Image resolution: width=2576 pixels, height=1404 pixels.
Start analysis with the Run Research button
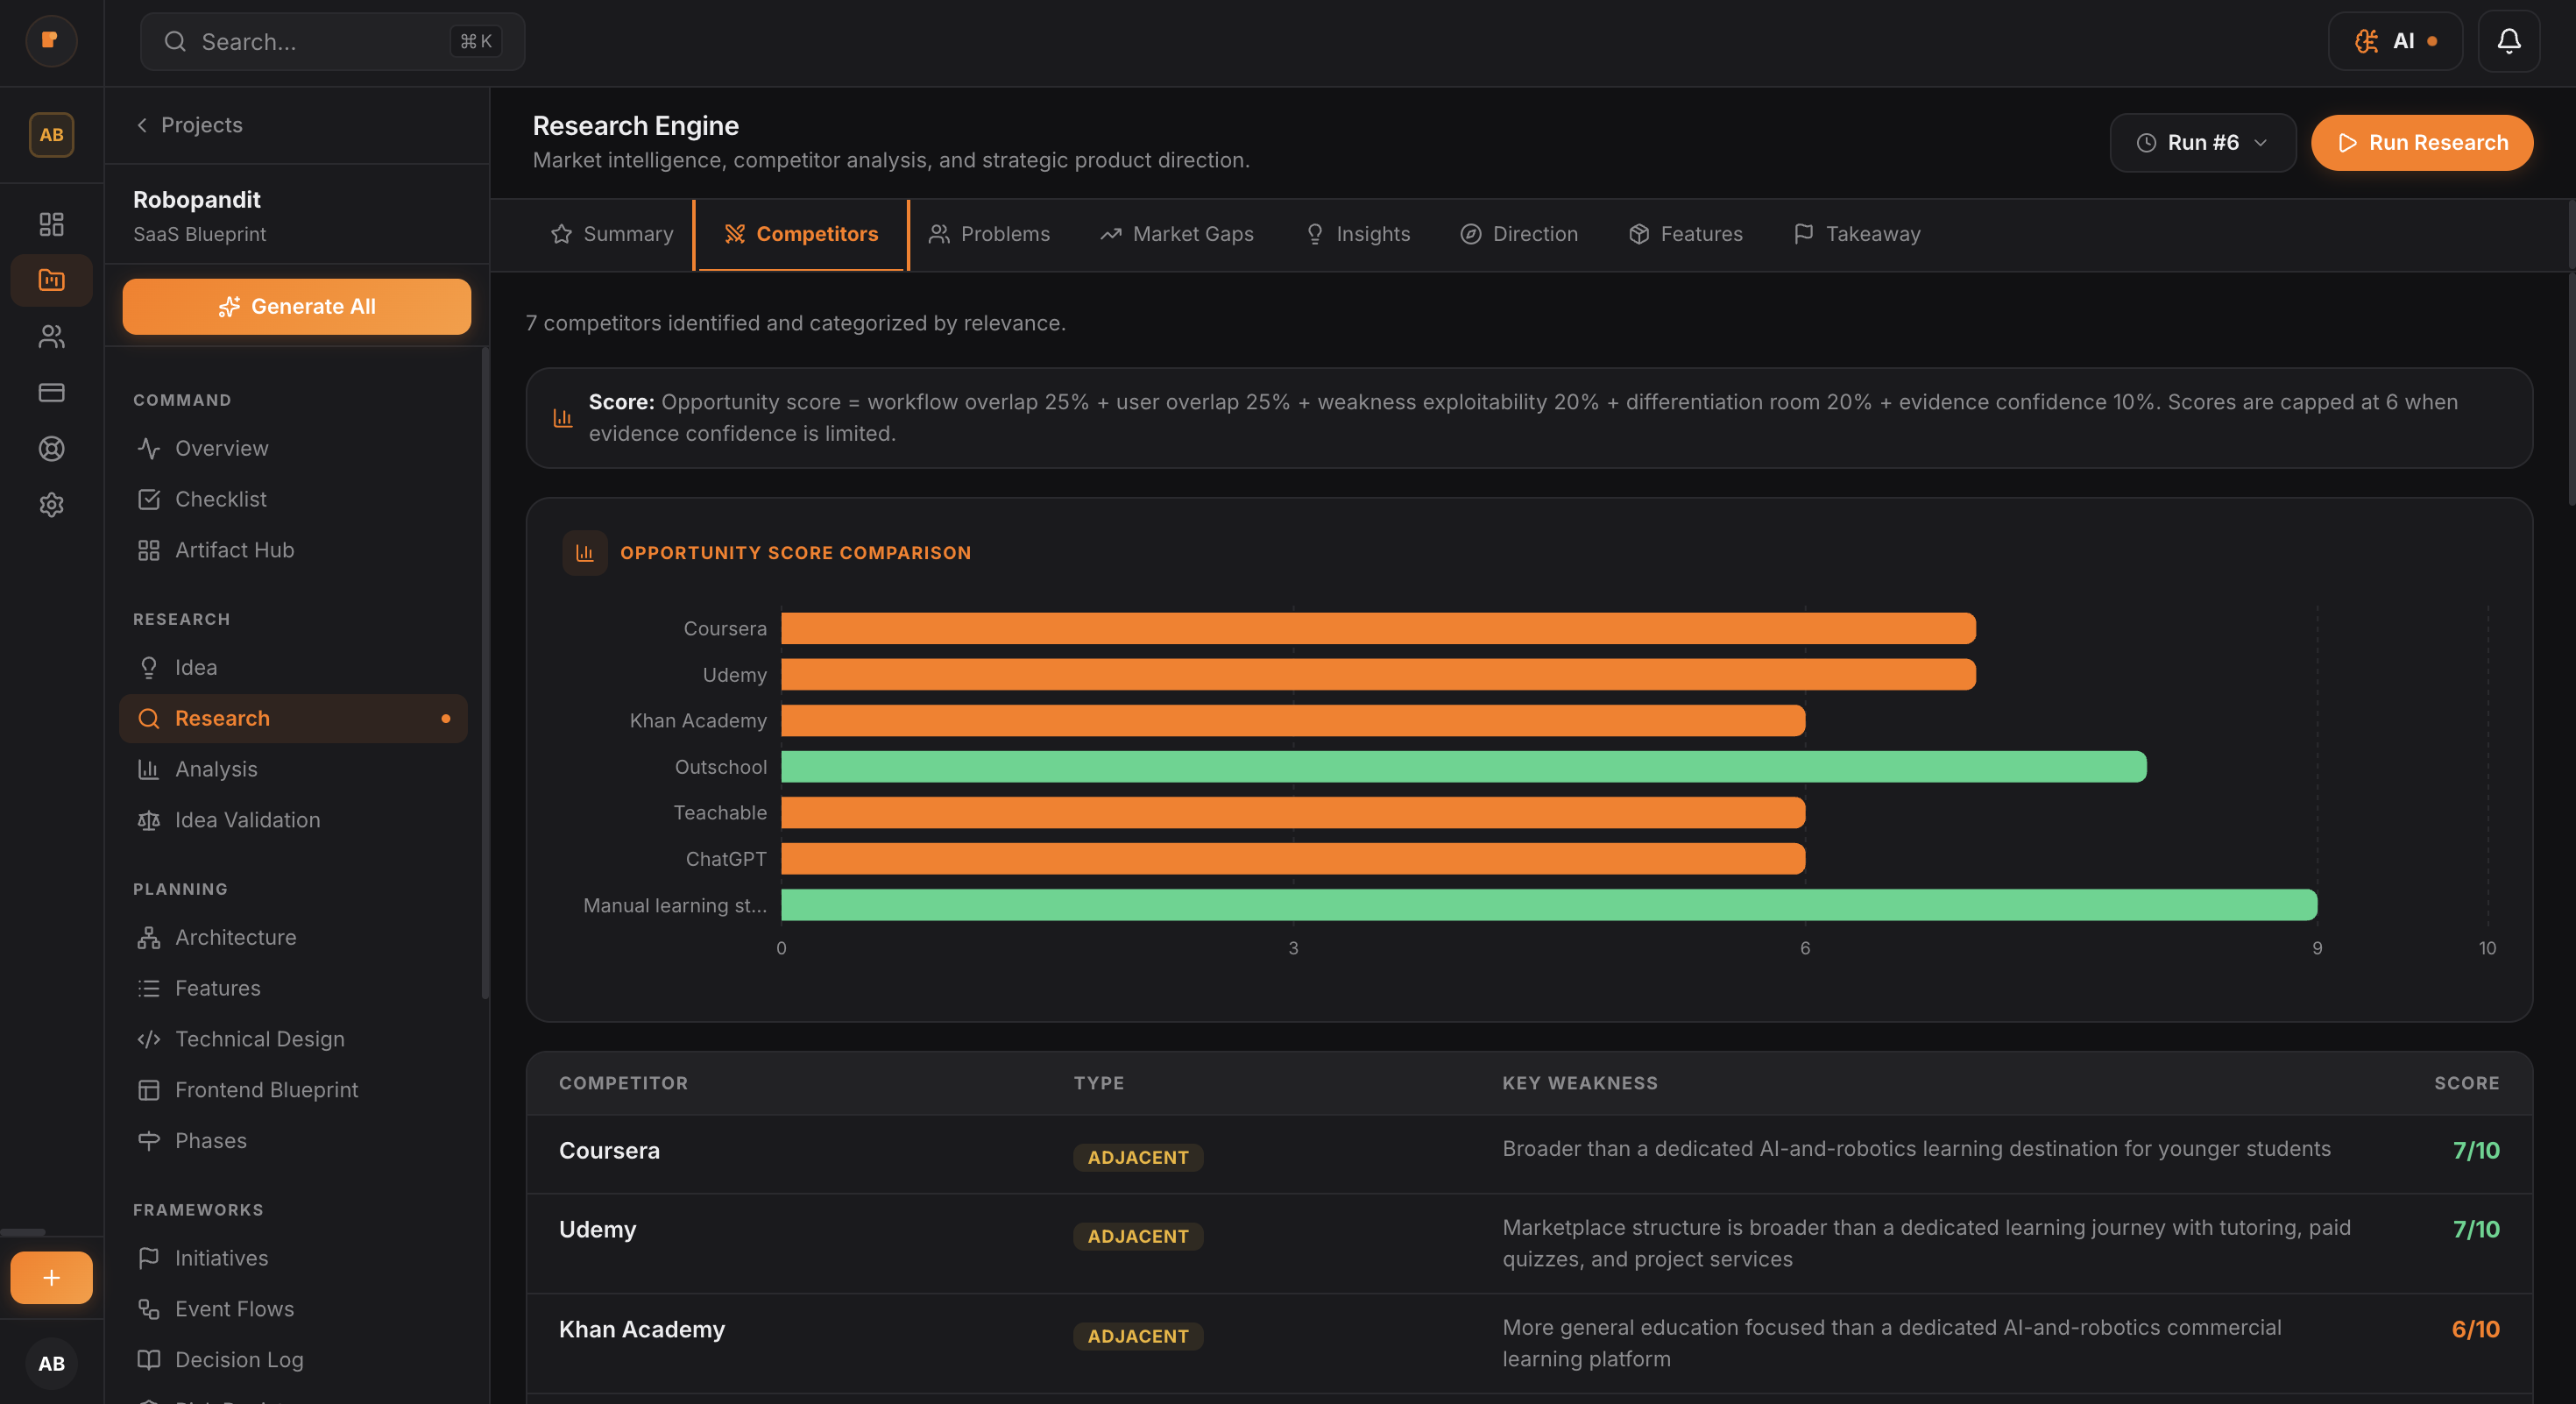tap(2421, 142)
